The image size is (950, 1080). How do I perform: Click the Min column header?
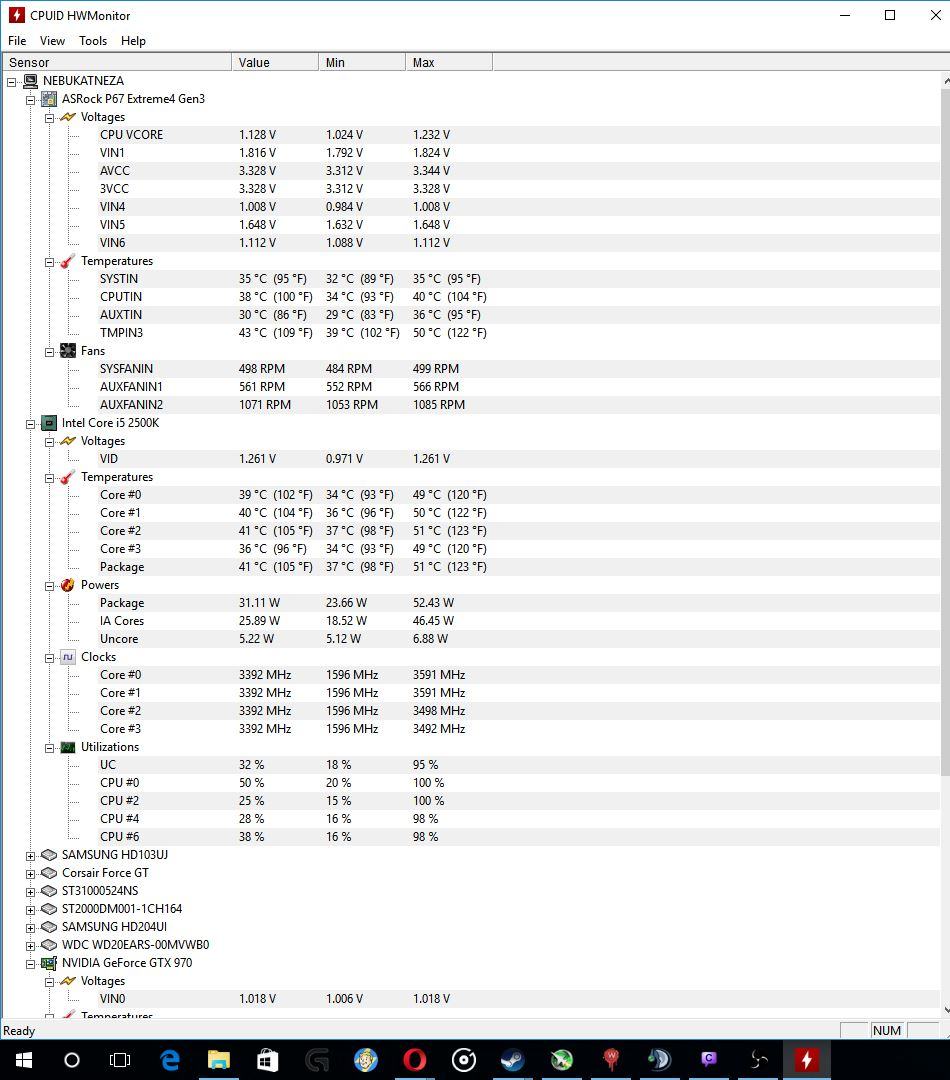362,63
